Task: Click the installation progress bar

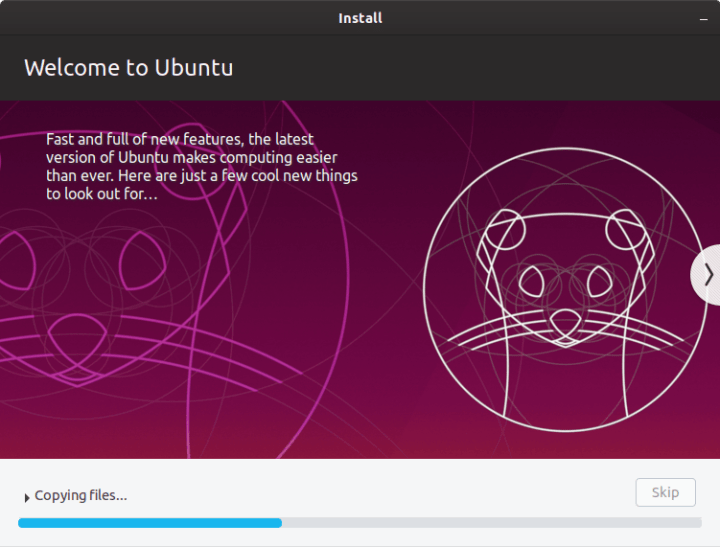Action: (360, 523)
